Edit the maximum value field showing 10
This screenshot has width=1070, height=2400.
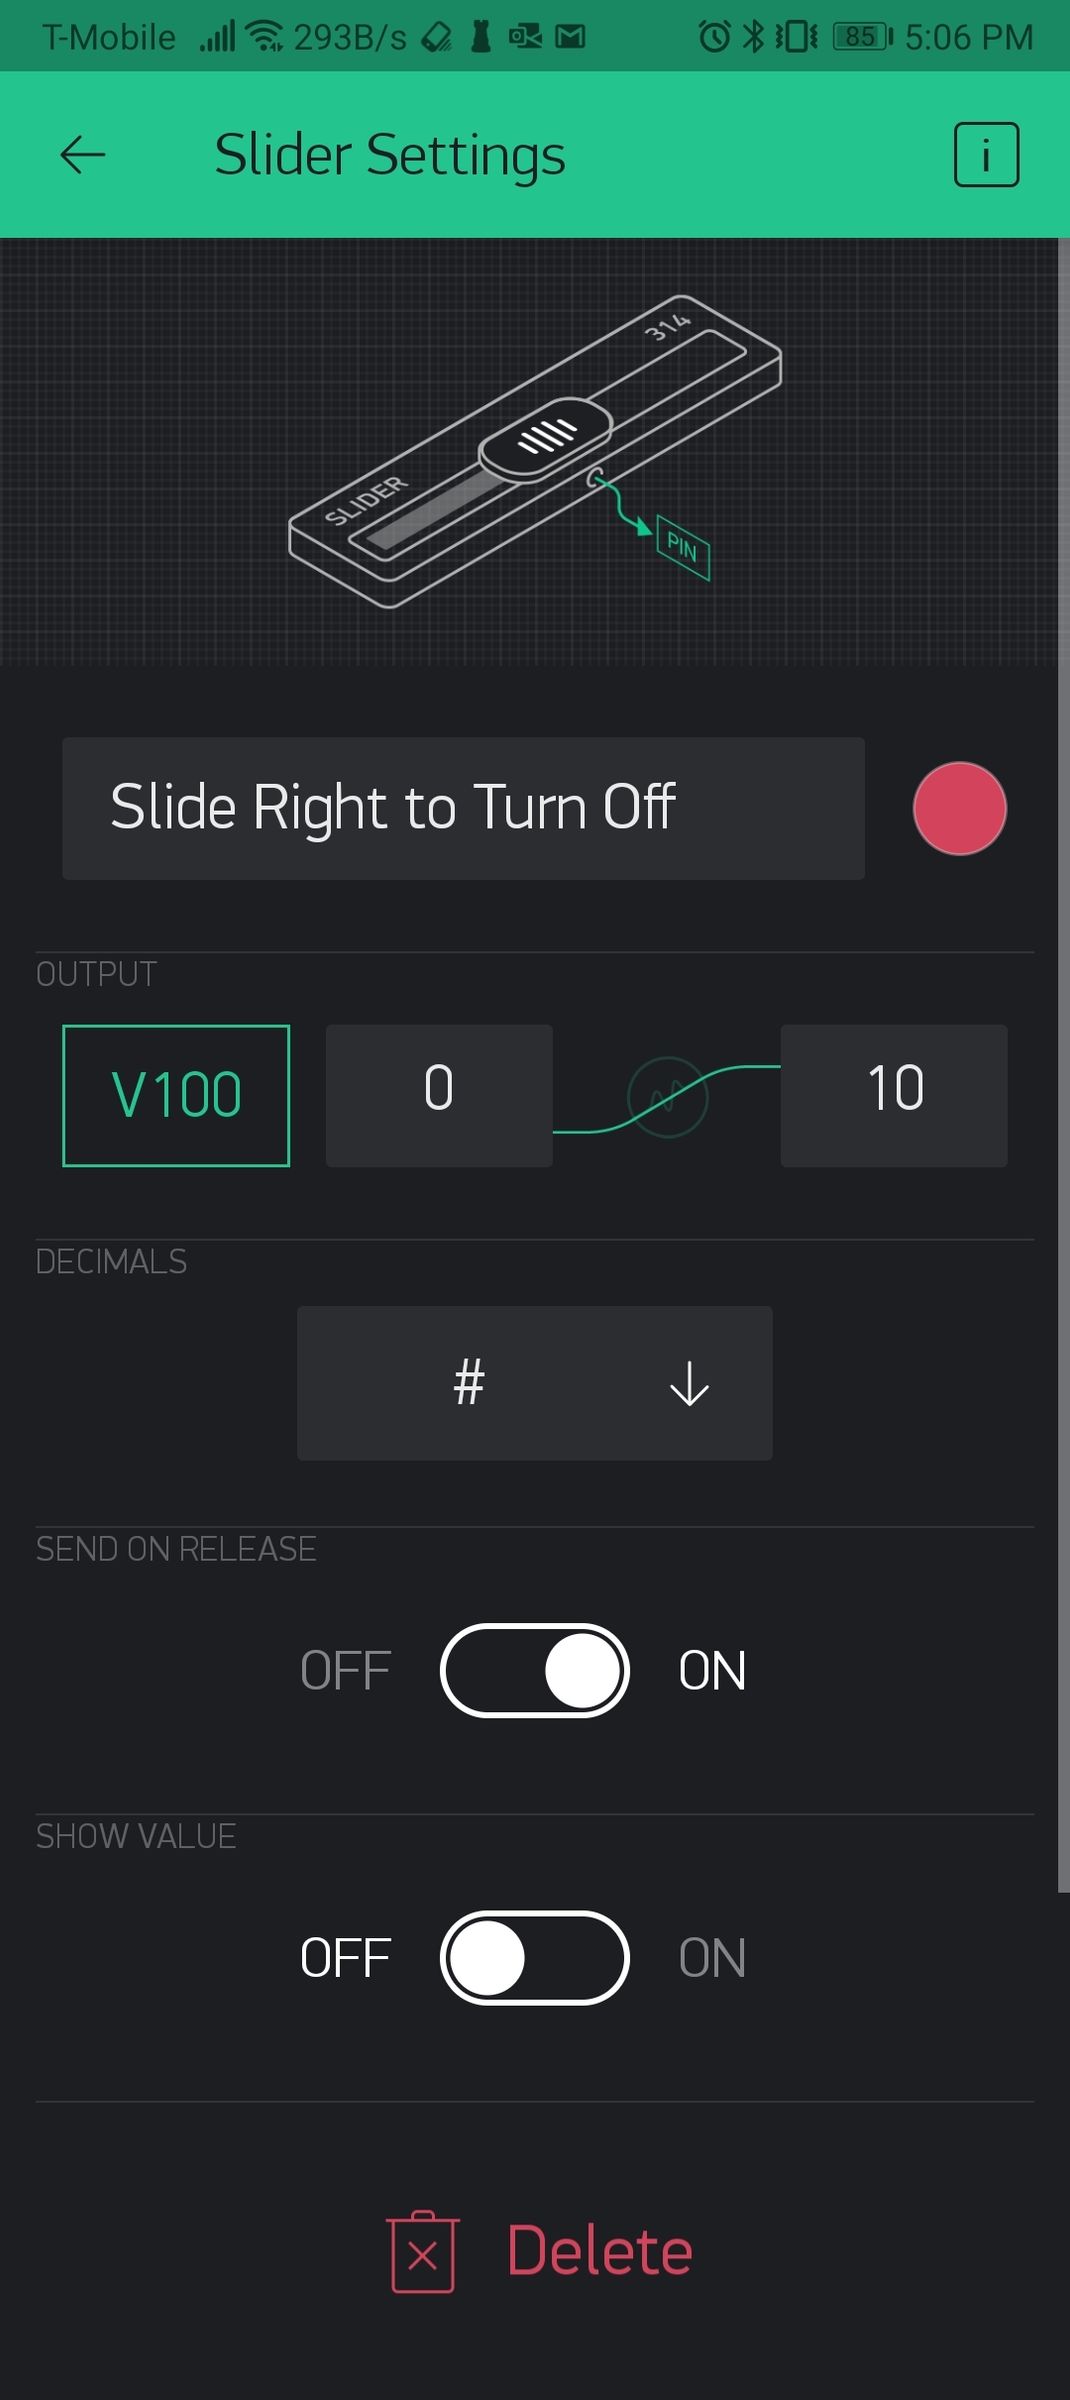point(894,1095)
